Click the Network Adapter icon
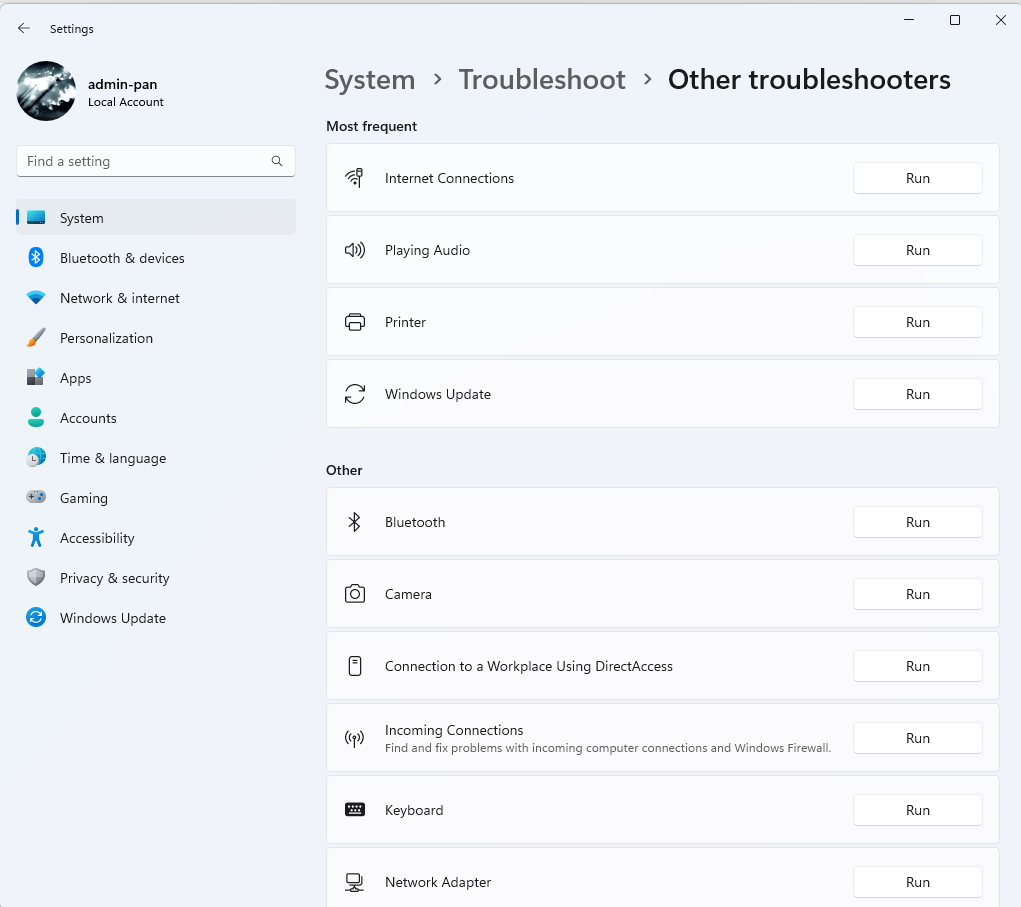This screenshot has width=1021, height=907. [x=355, y=882]
